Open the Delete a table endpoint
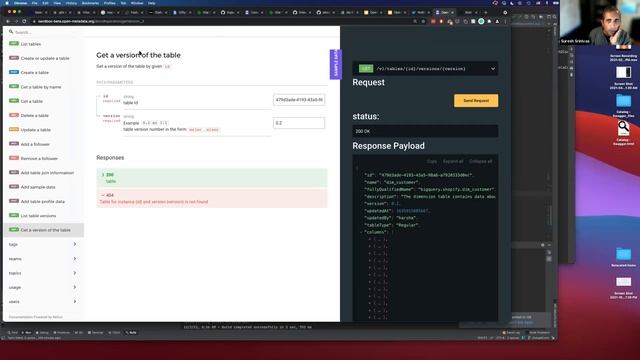Viewport: 640px width, 360px height. [43, 116]
